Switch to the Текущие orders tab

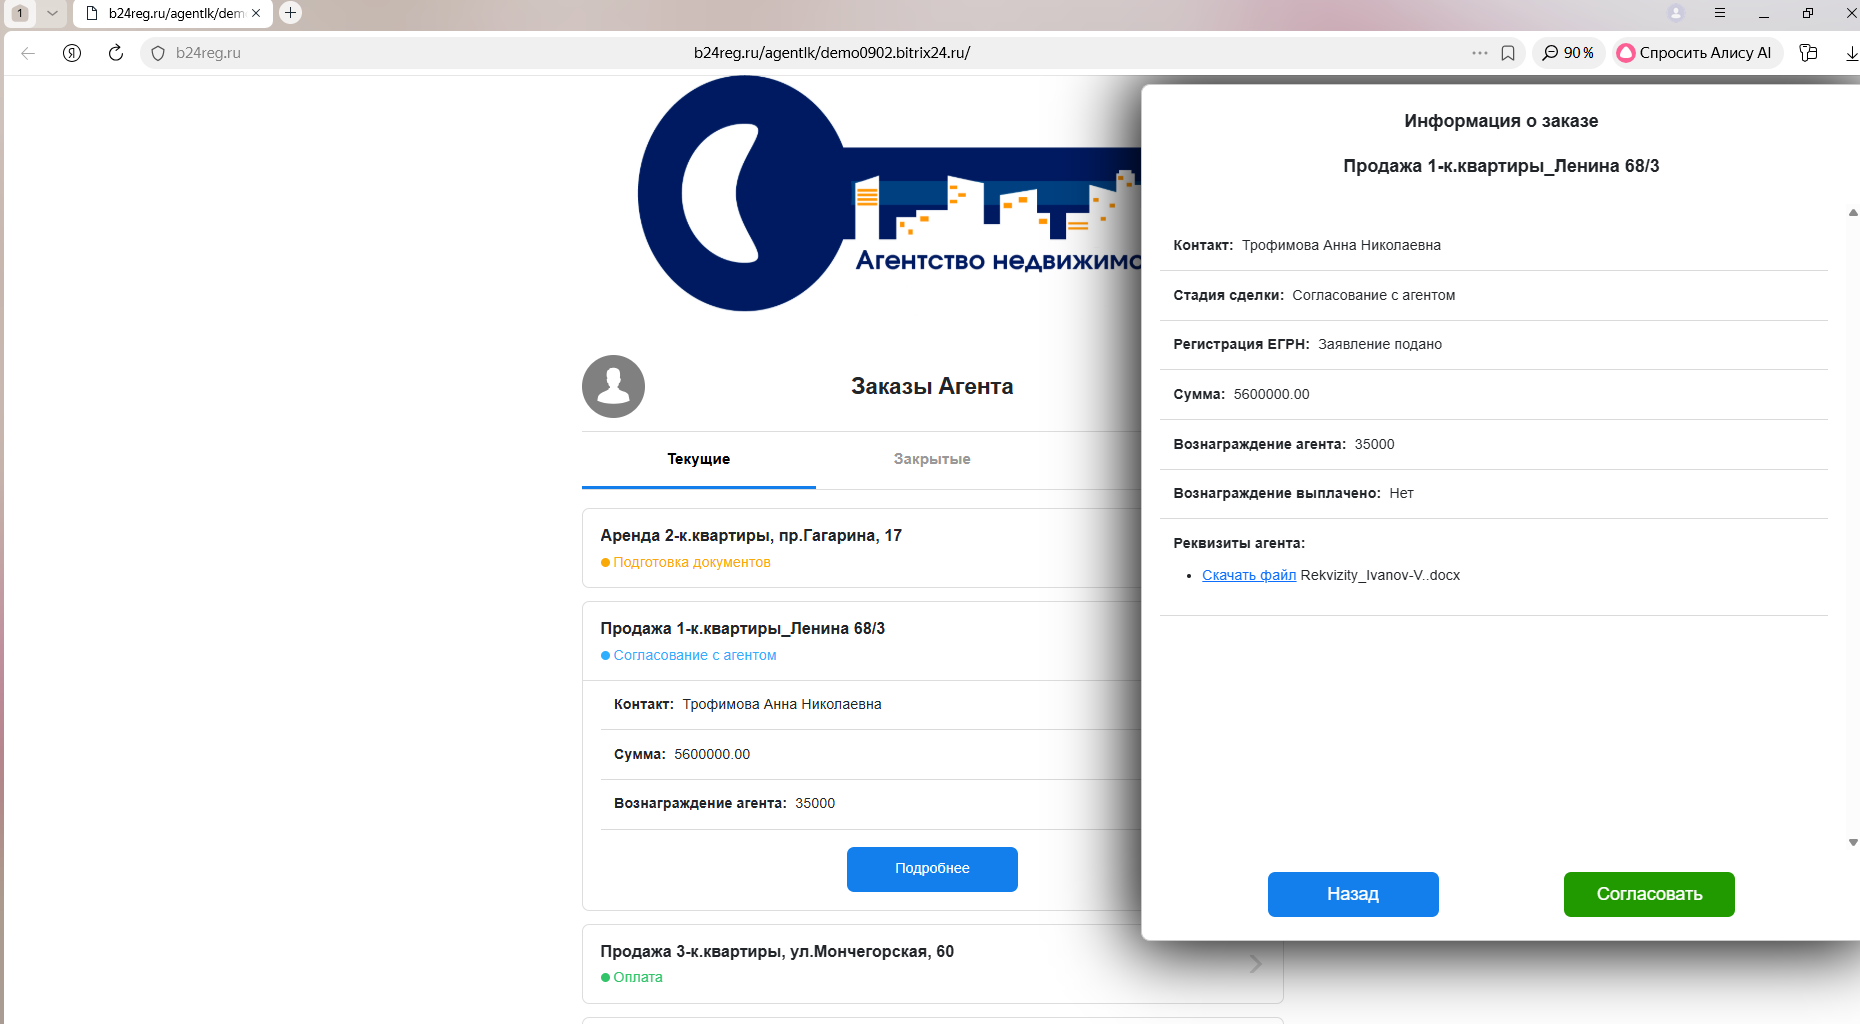pos(699,459)
